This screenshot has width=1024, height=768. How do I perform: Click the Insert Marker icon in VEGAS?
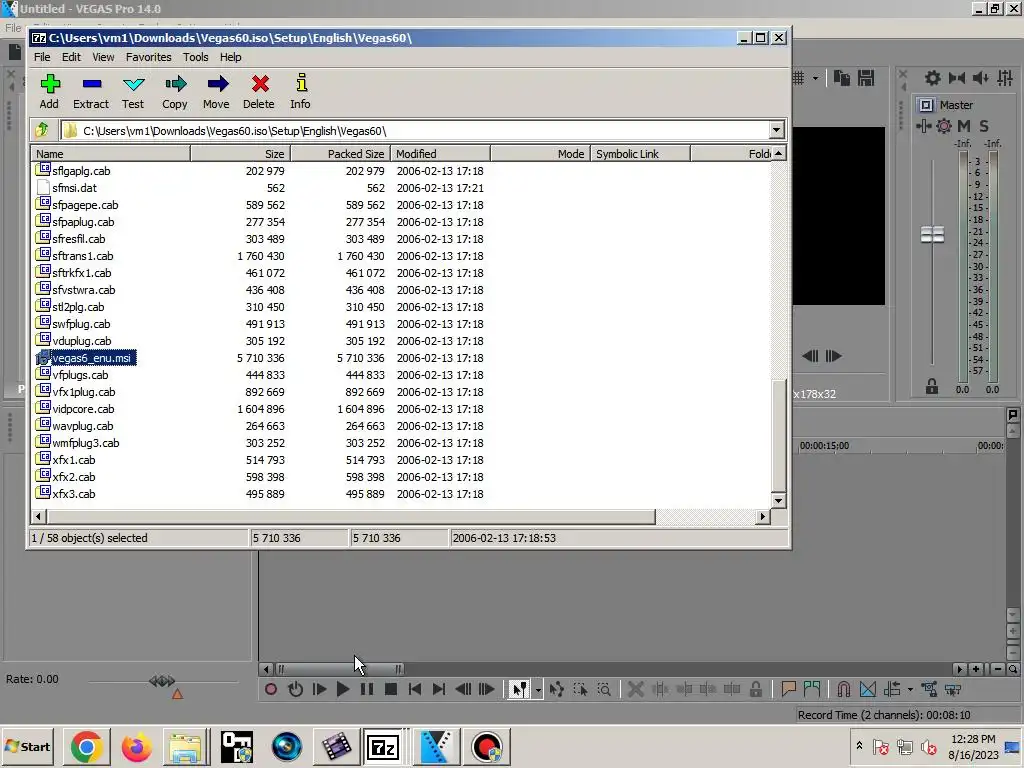click(788, 689)
